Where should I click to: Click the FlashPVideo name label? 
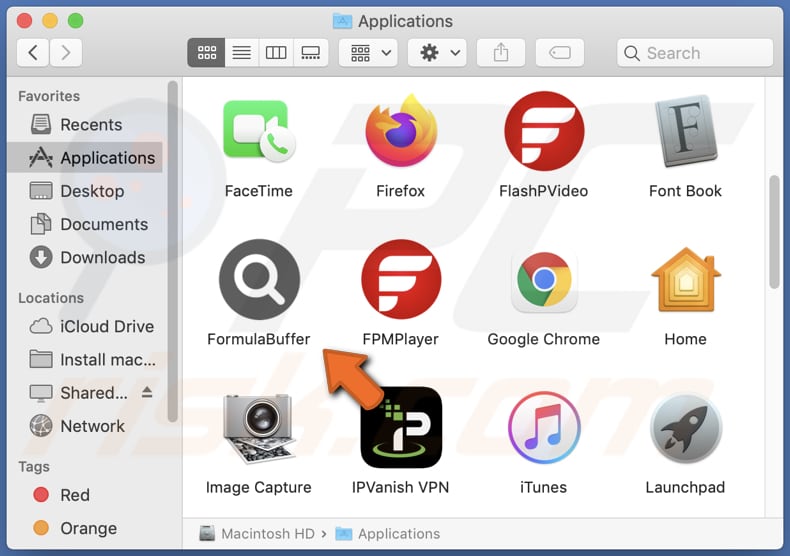click(544, 191)
